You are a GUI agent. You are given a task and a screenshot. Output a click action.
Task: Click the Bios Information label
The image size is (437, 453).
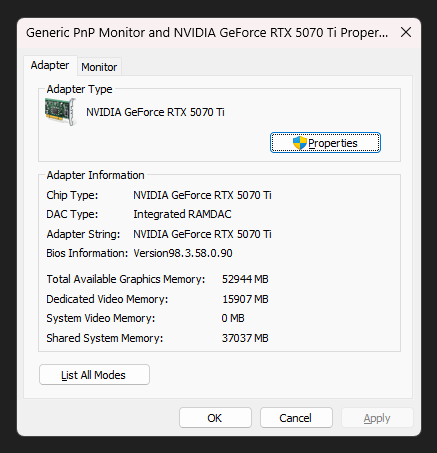(87, 253)
